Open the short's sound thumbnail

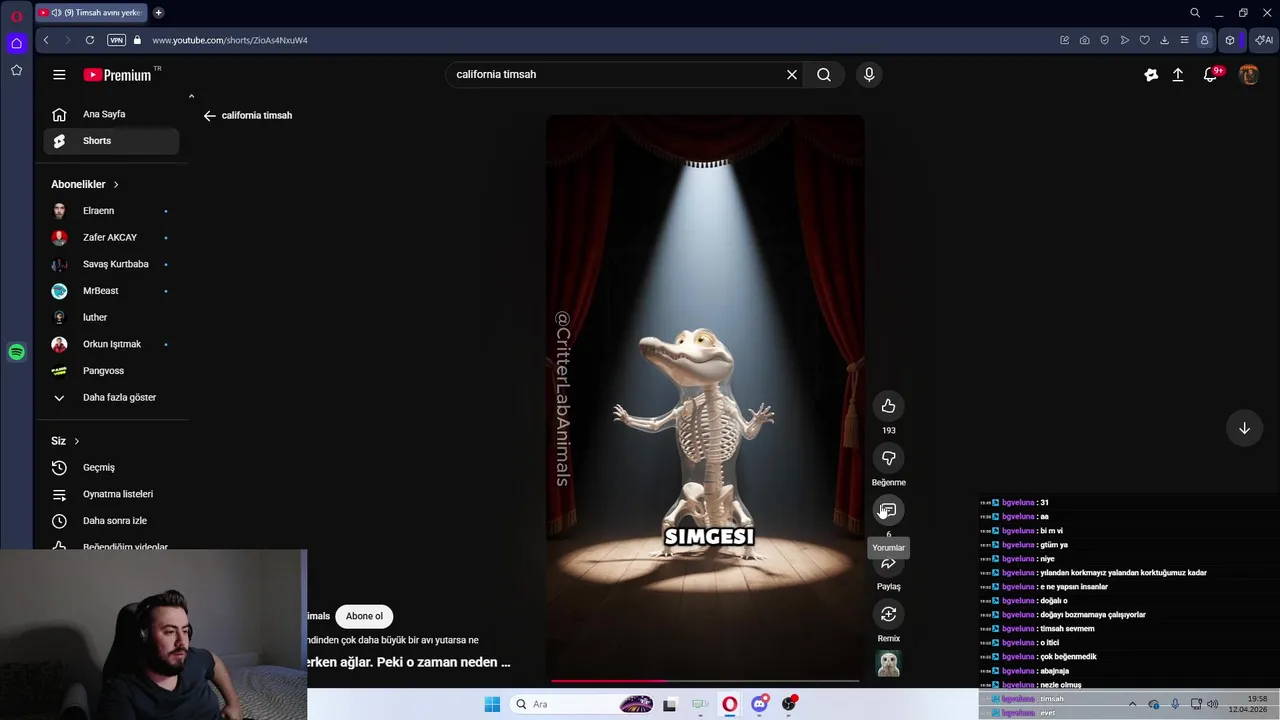point(888,664)
